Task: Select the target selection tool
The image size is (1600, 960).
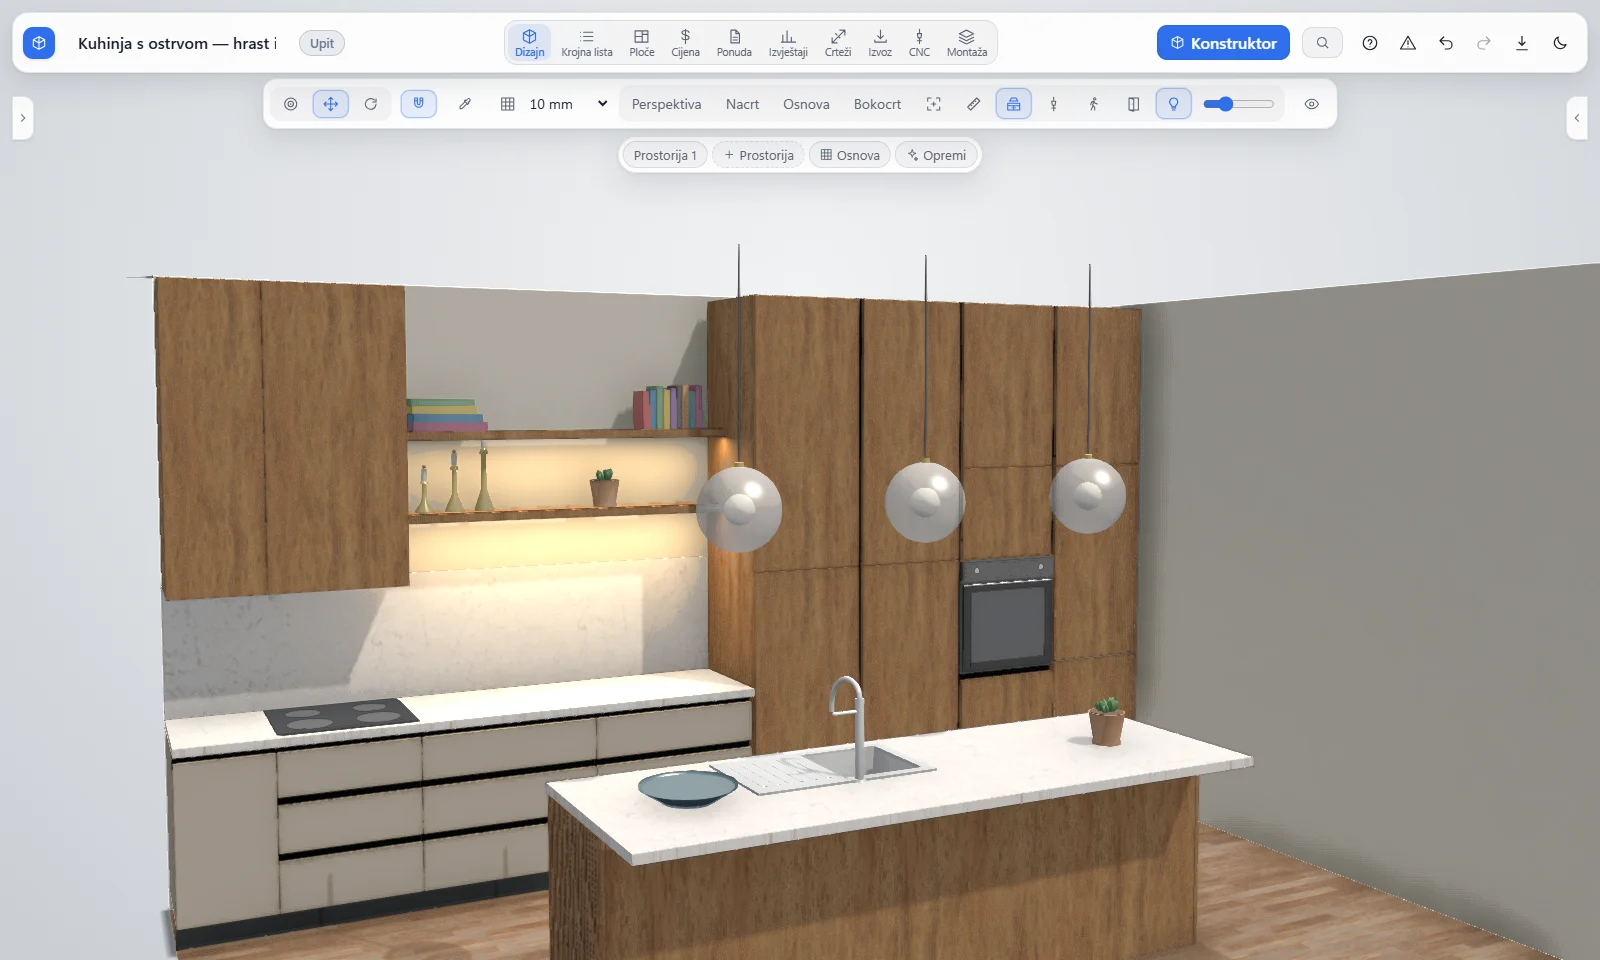Action: pos(291,104)
